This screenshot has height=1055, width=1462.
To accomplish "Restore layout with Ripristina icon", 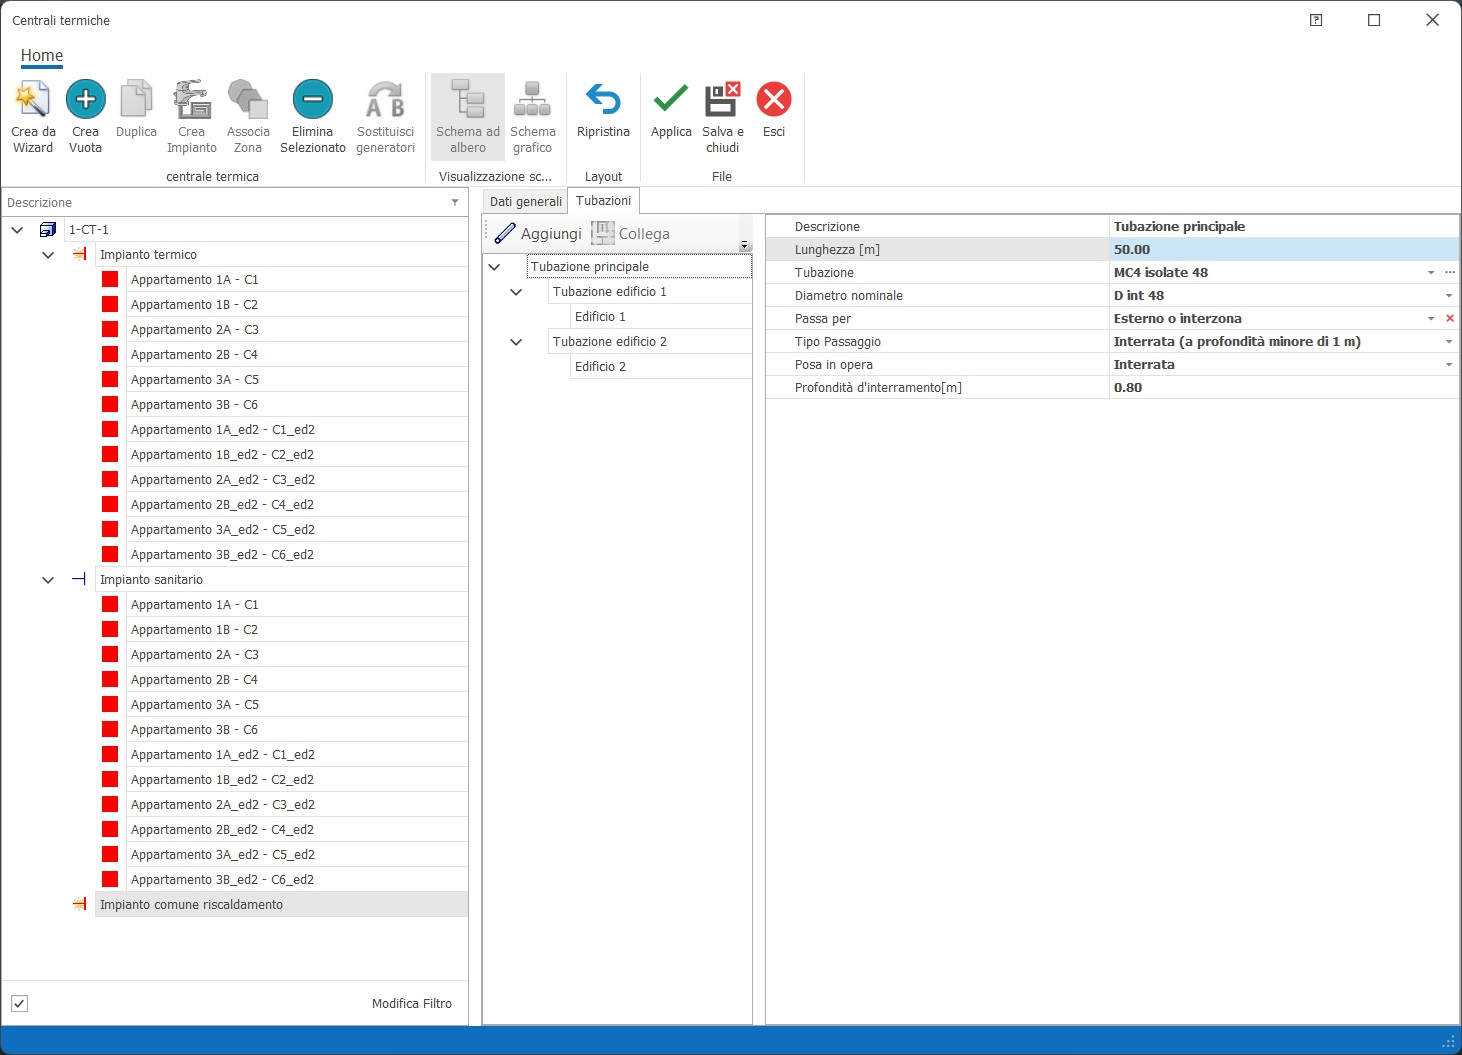I will [603, 100].
